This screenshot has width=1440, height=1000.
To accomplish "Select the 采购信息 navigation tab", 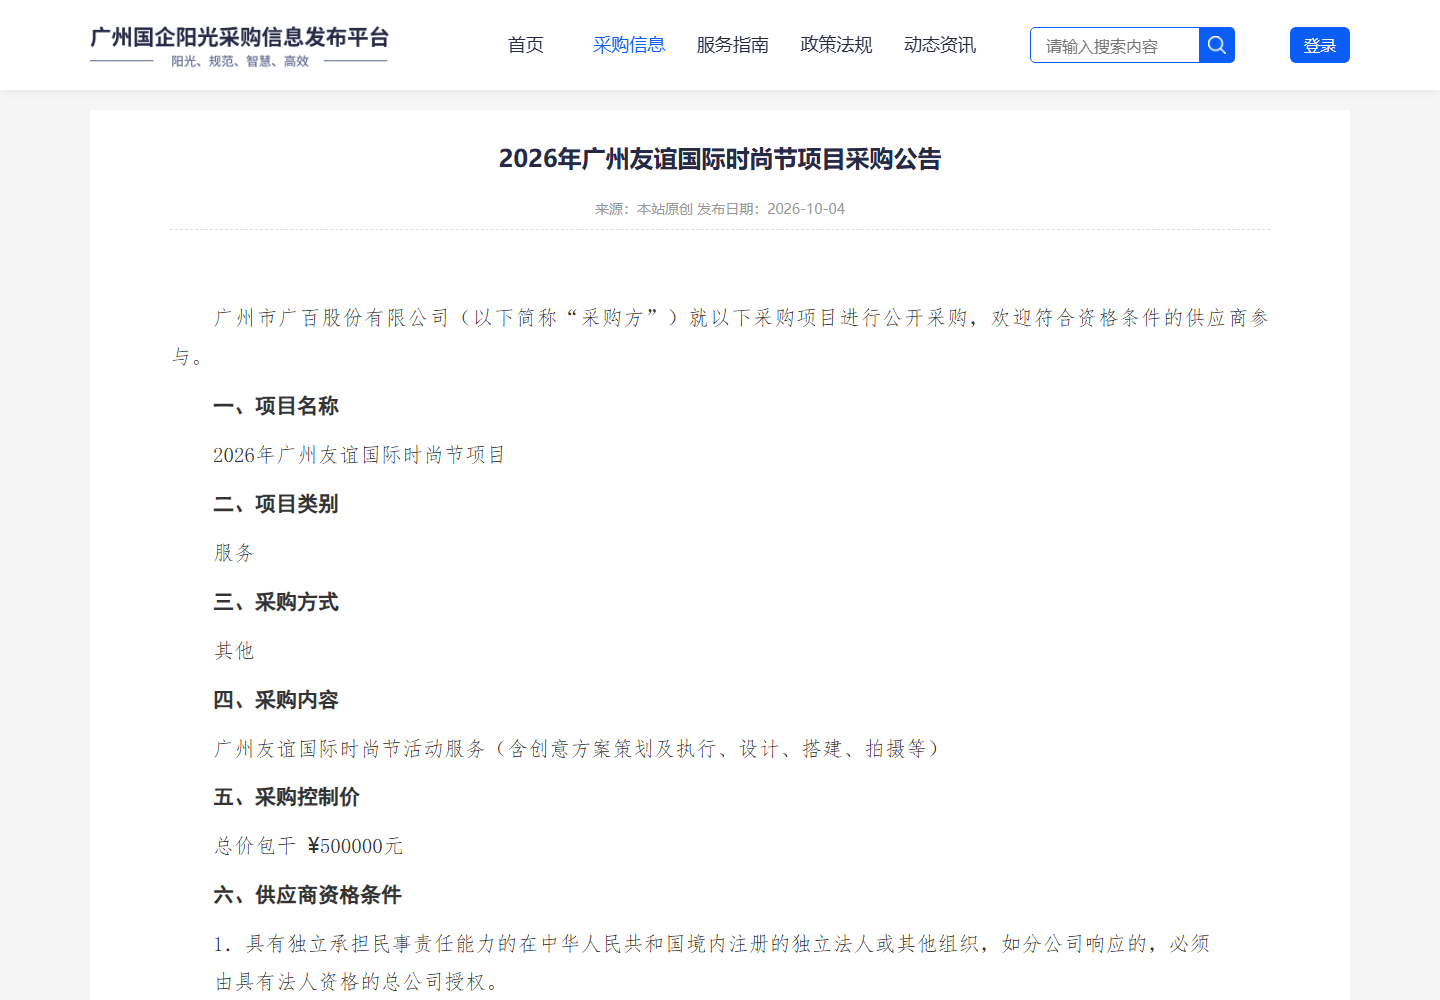I will point(629,45).
